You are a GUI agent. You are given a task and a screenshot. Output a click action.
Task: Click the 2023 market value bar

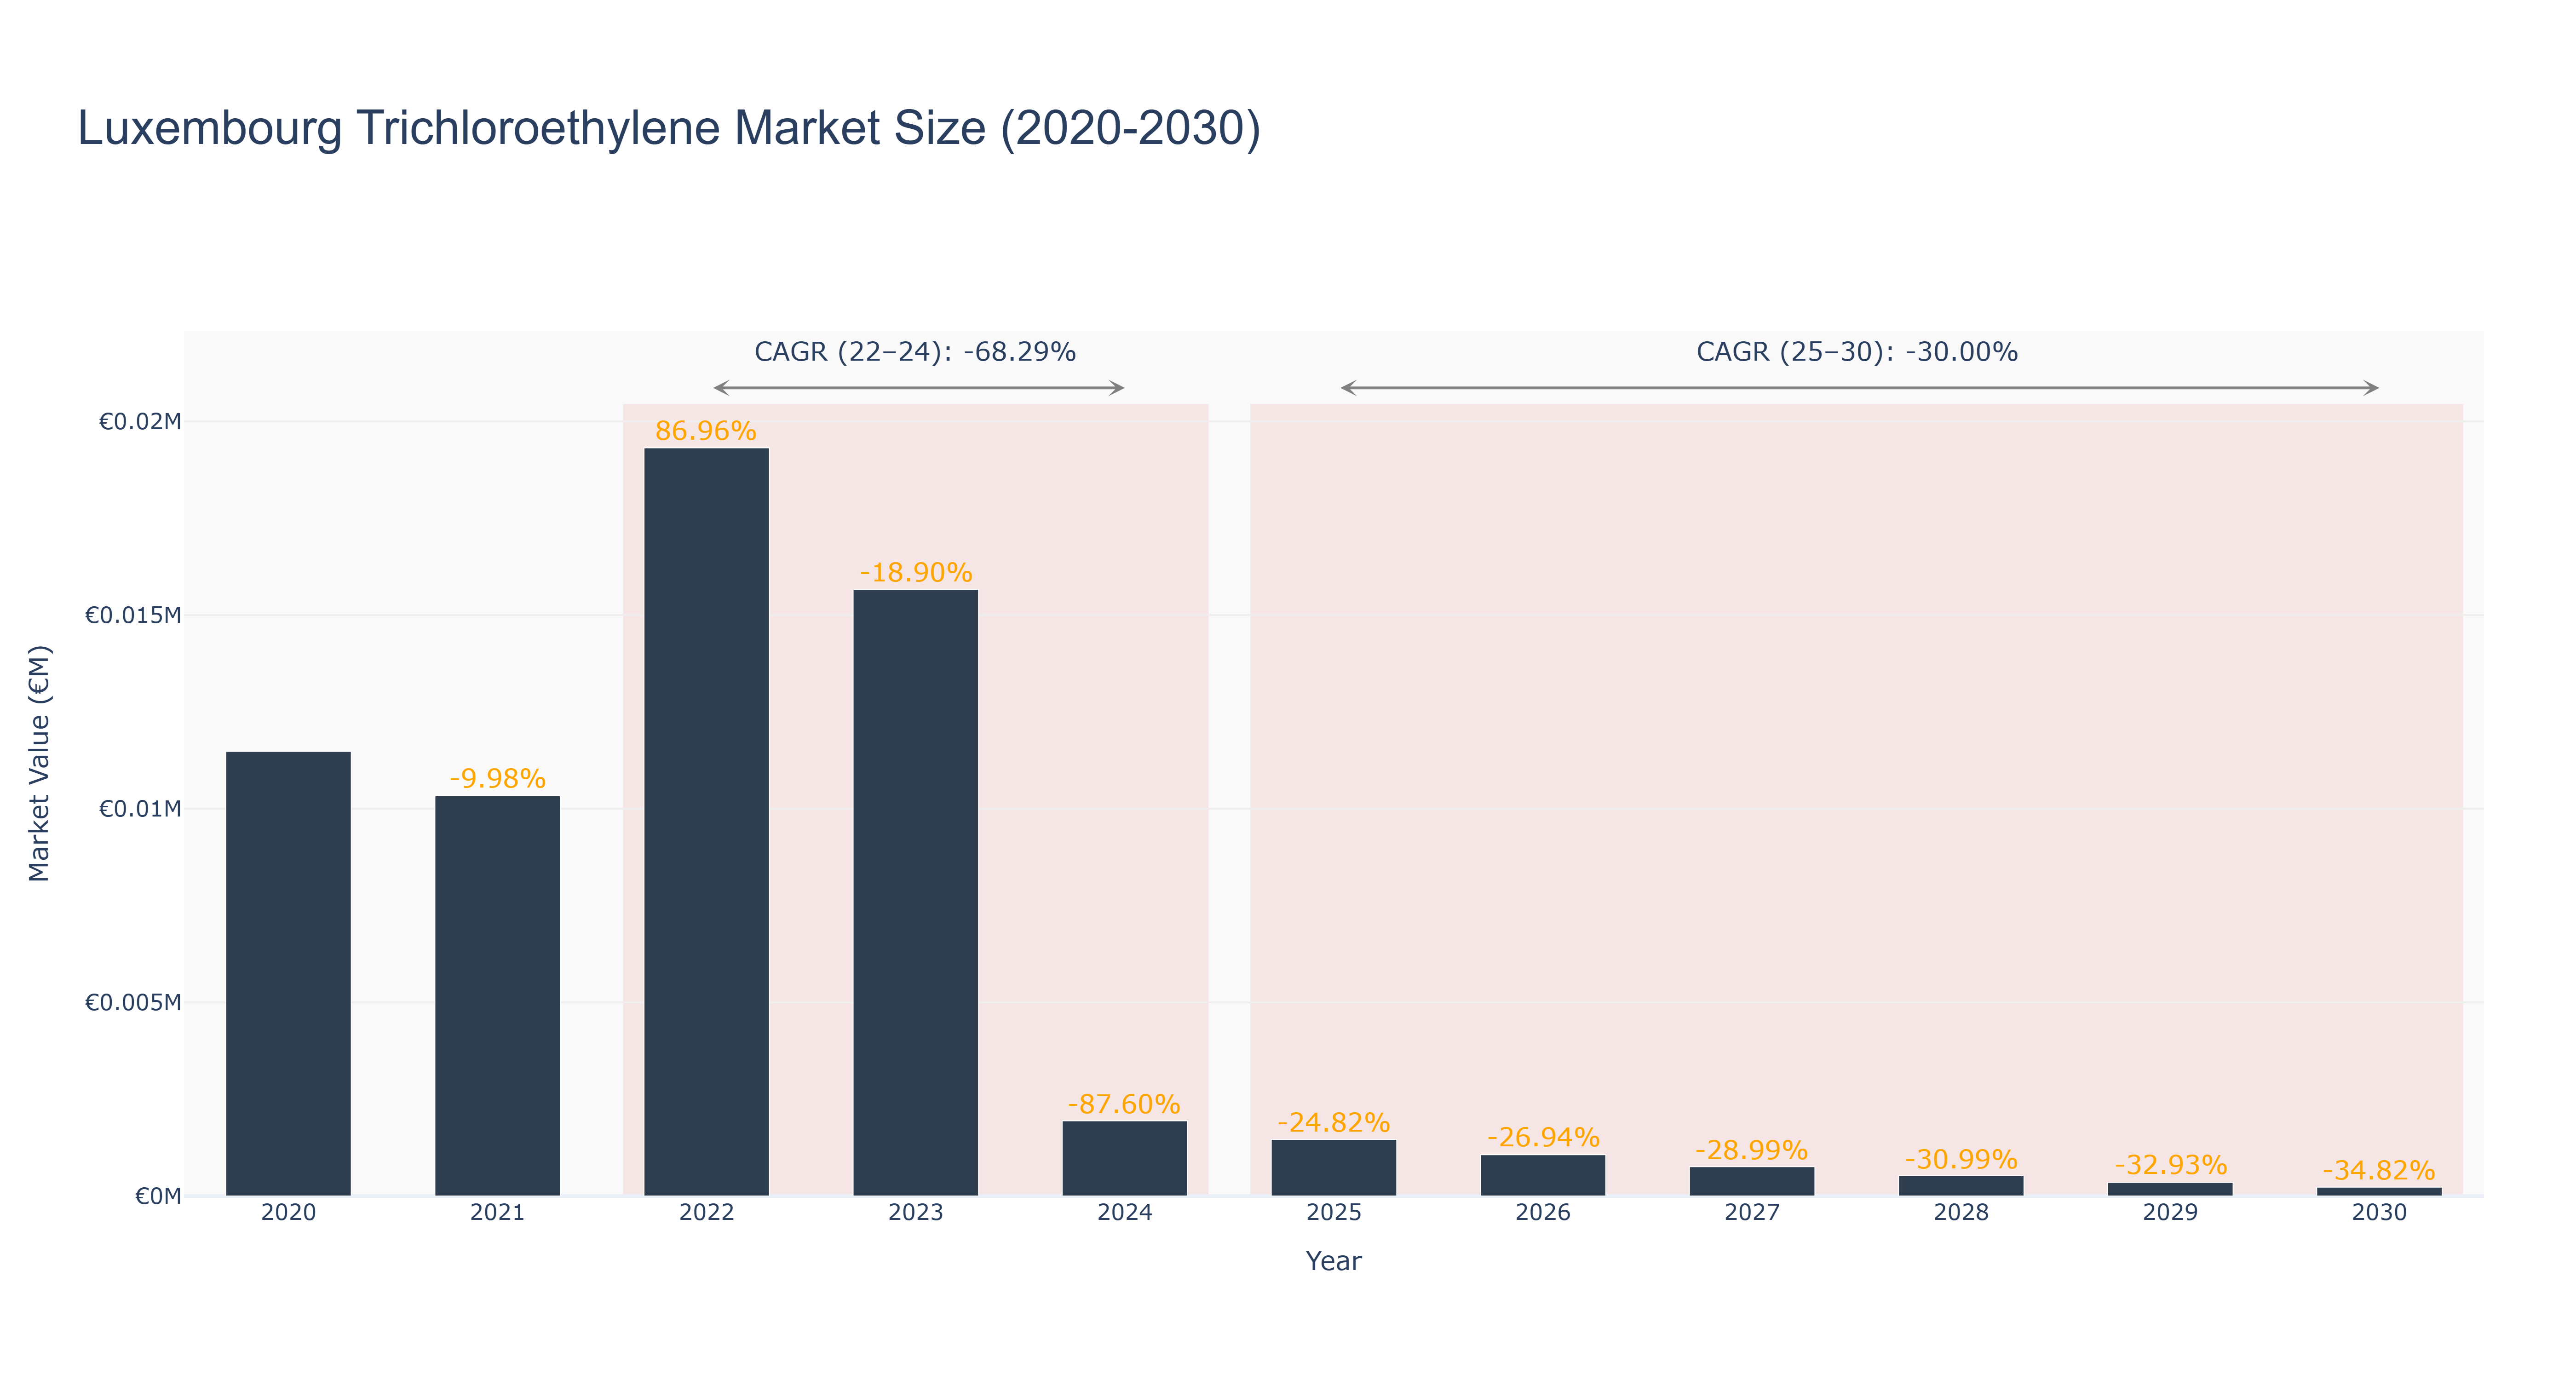[915, 892]
